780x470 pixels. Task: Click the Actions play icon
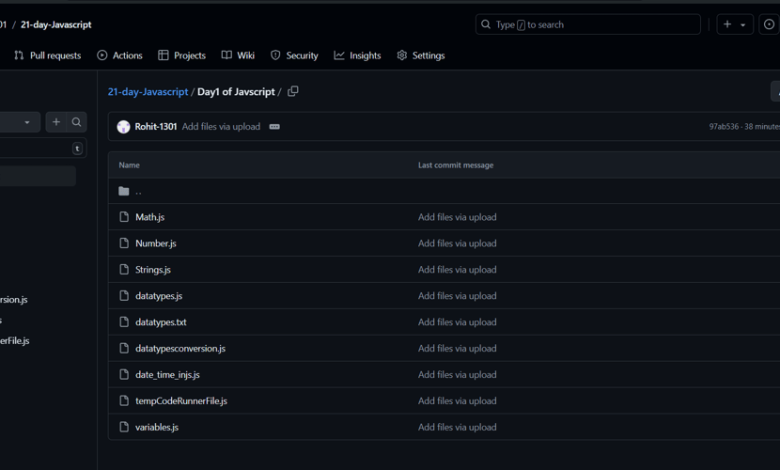(x=102, y=55)
